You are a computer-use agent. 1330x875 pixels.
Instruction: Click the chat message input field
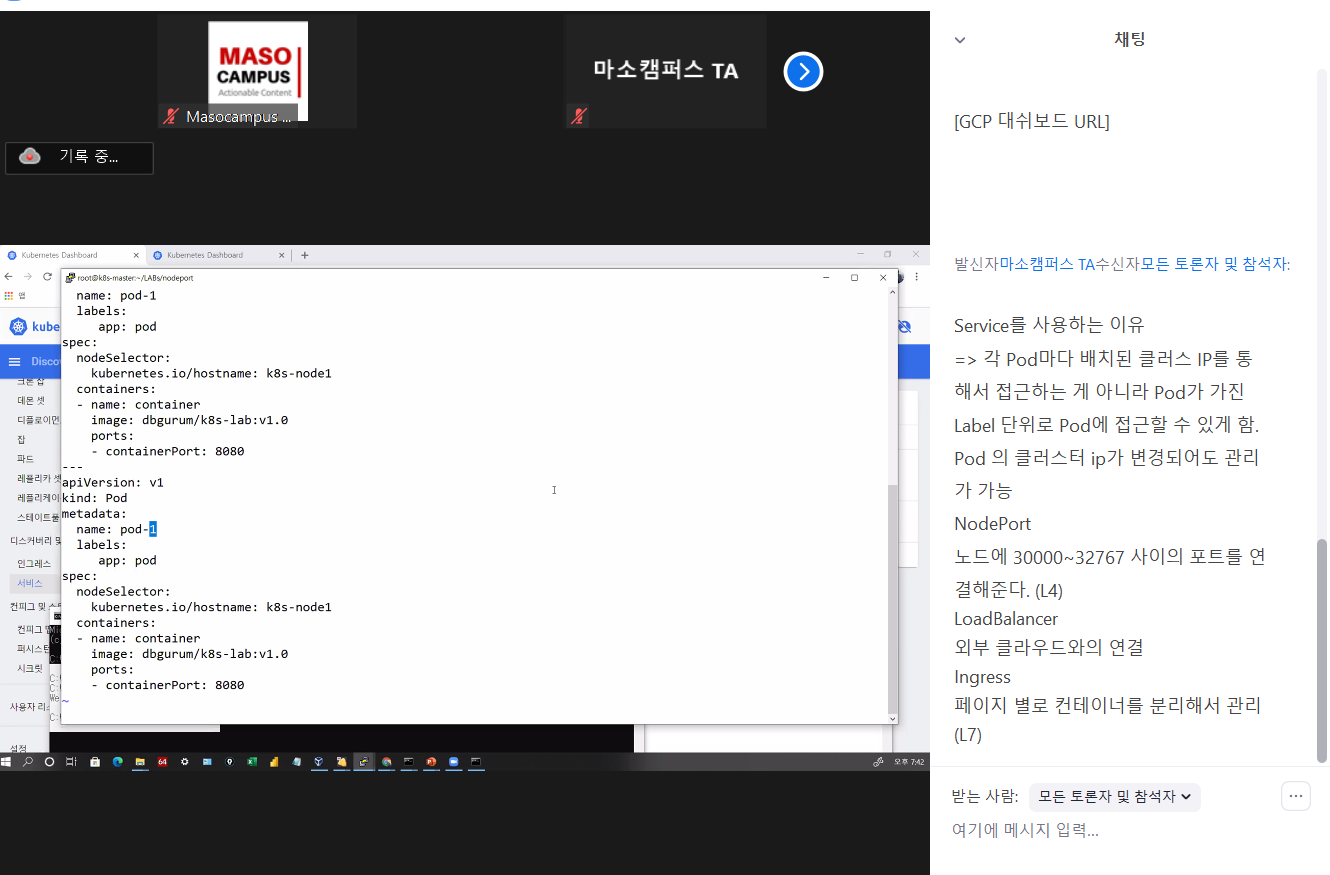coord(1100,830)
